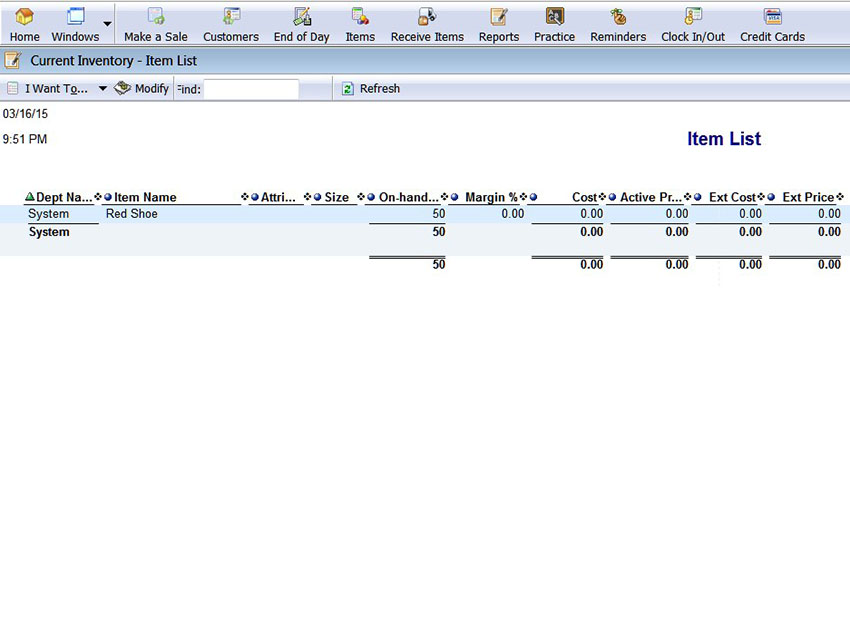Click the Current Inventory notepad icon
This screenshot has width=850, height=638.
click(x=12, y=60)
